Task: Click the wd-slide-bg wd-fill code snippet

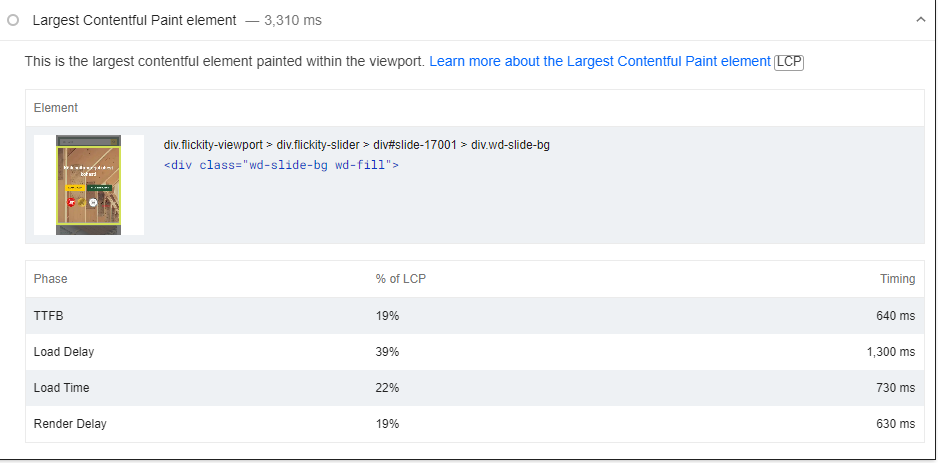Action: coord(281,165)
